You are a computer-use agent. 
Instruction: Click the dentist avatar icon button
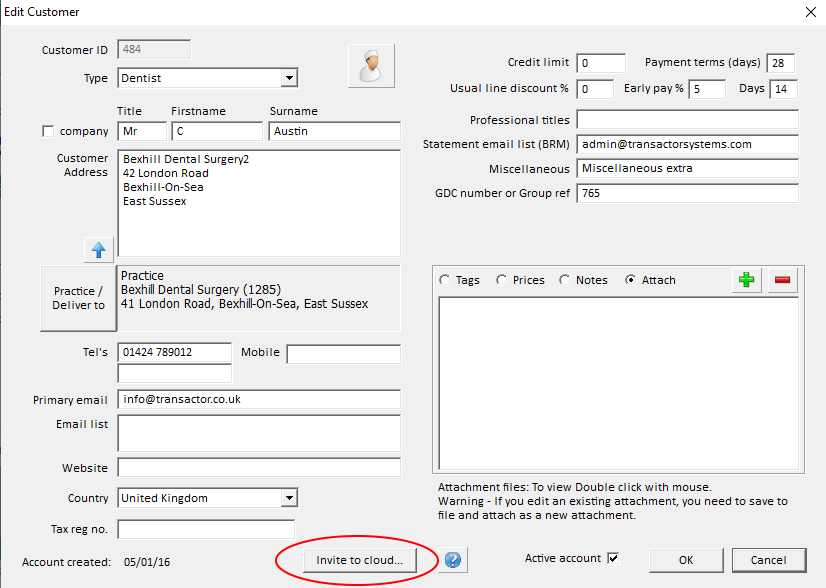[x=371, y=65]
